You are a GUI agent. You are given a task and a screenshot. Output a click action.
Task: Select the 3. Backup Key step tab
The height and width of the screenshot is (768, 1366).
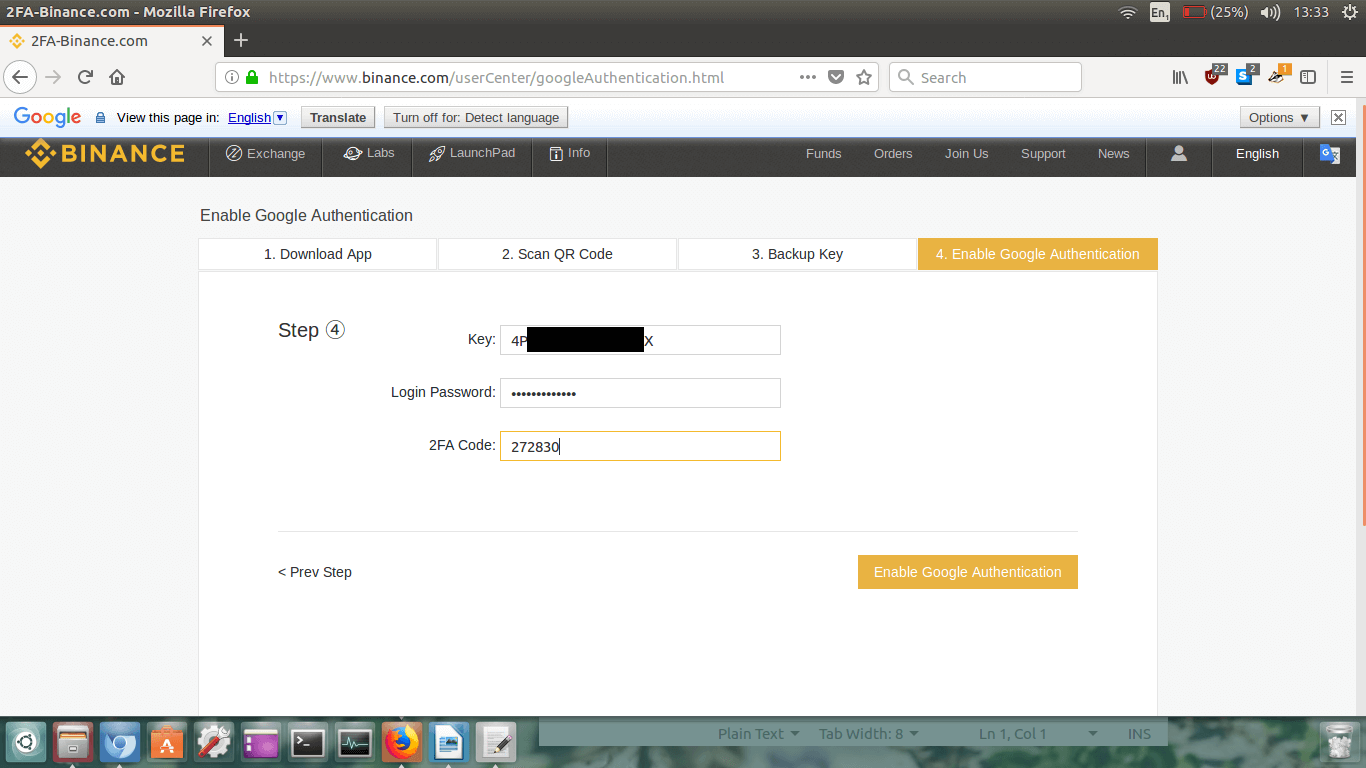[797, 254]
